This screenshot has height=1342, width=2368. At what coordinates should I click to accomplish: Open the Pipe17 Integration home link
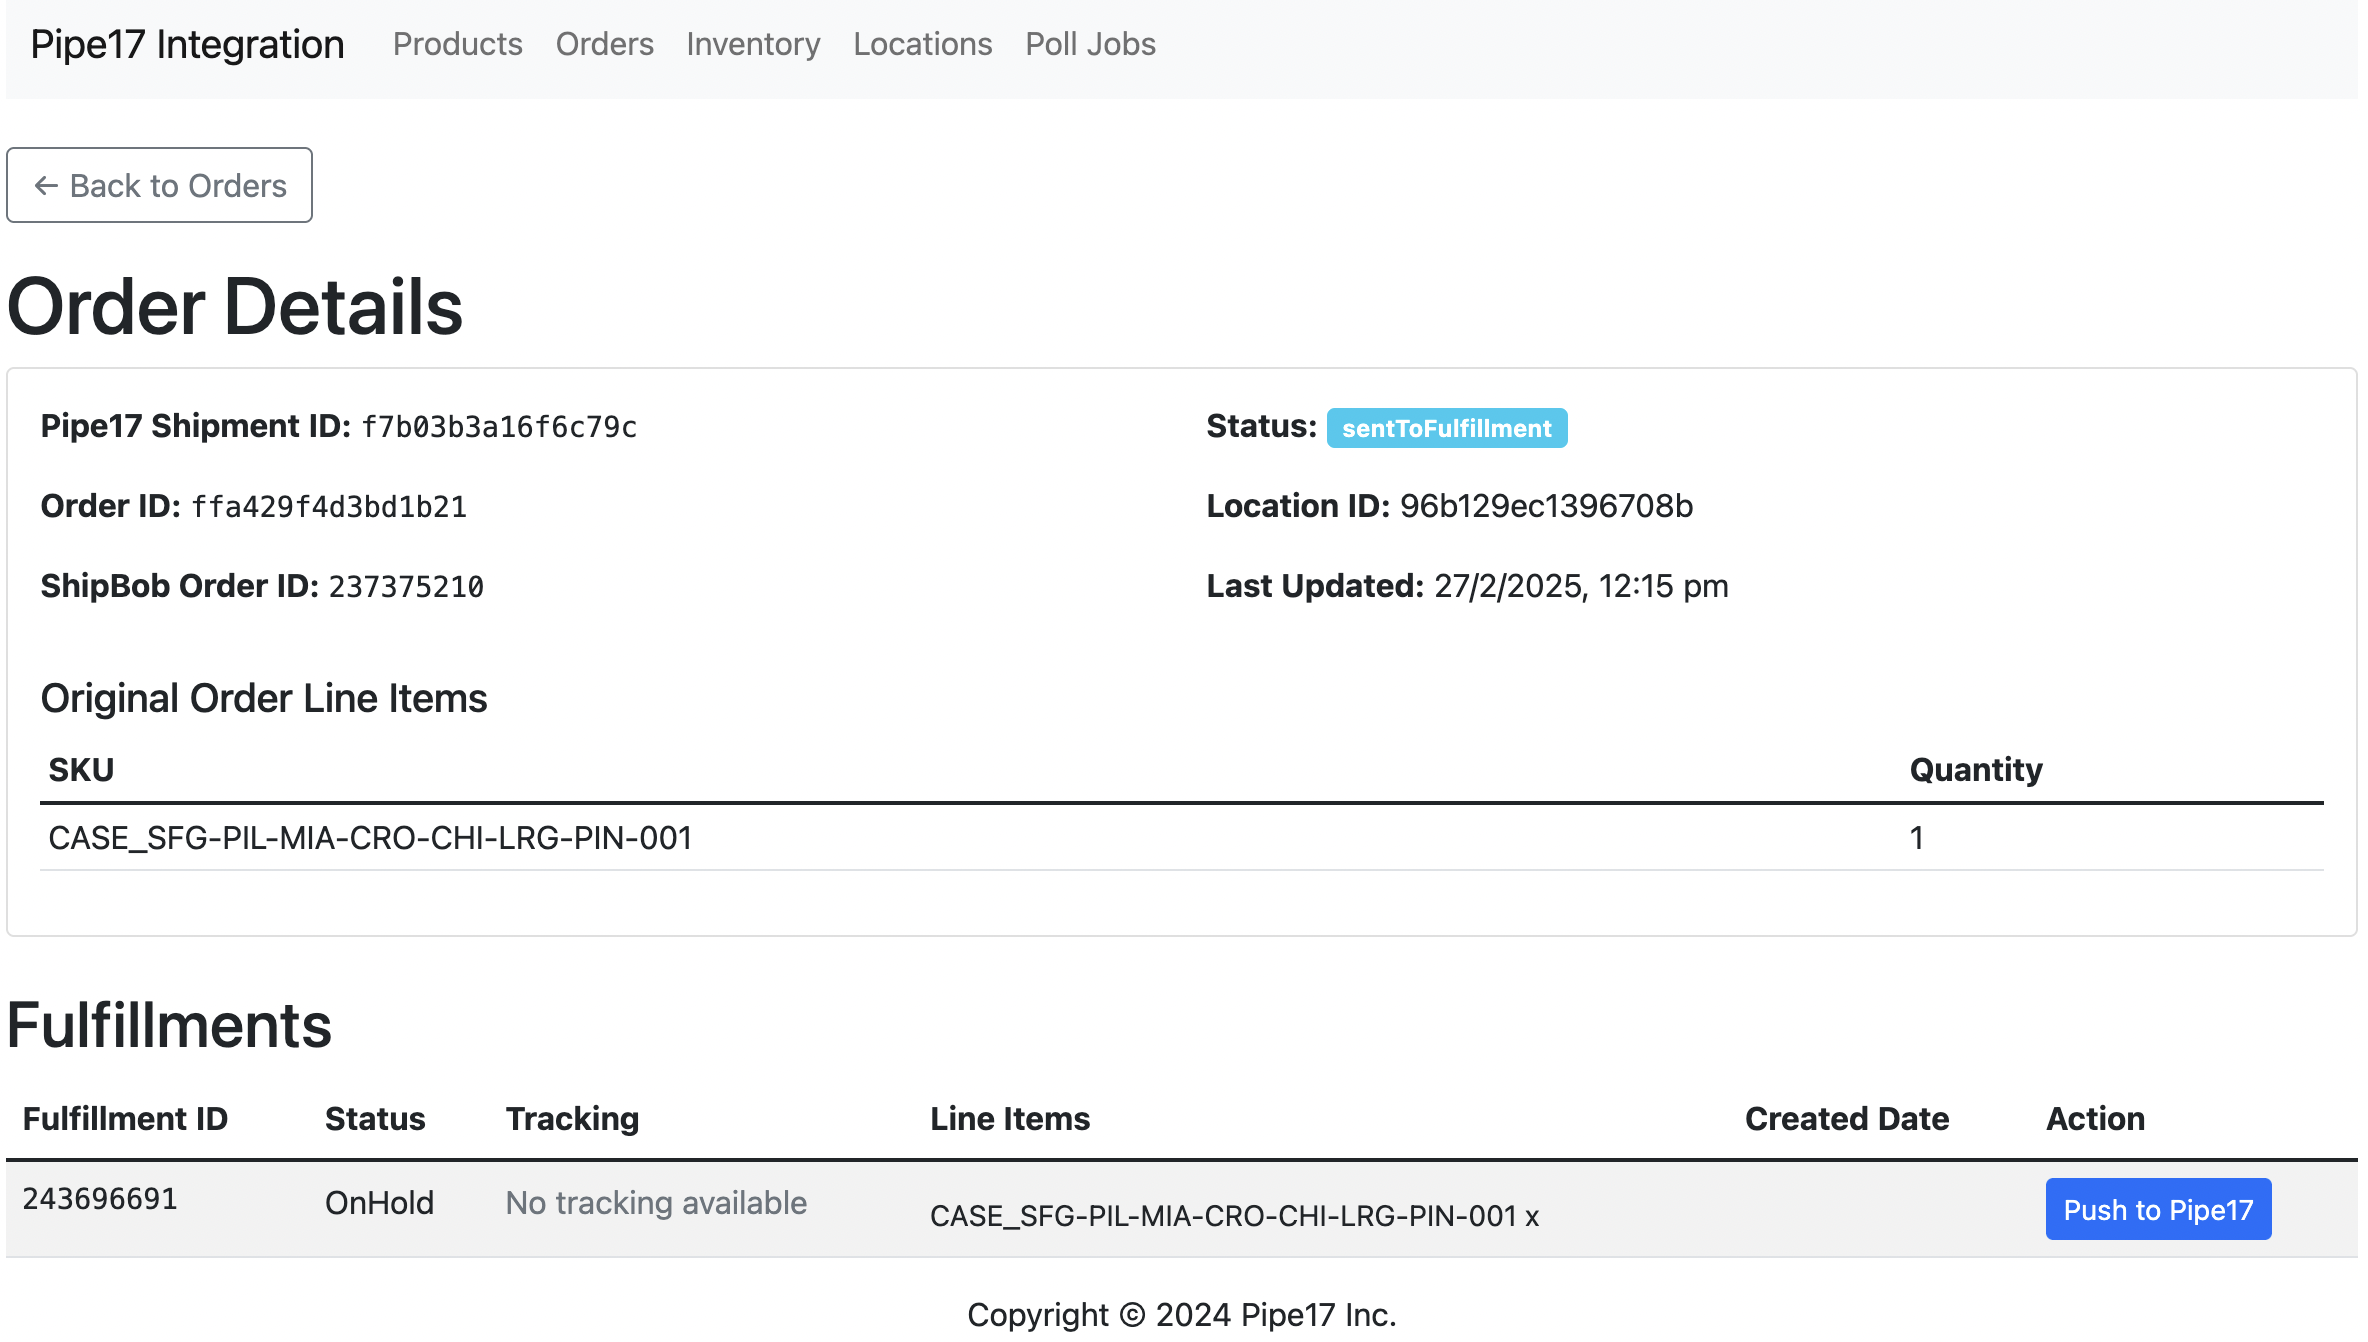pos(187,44)
